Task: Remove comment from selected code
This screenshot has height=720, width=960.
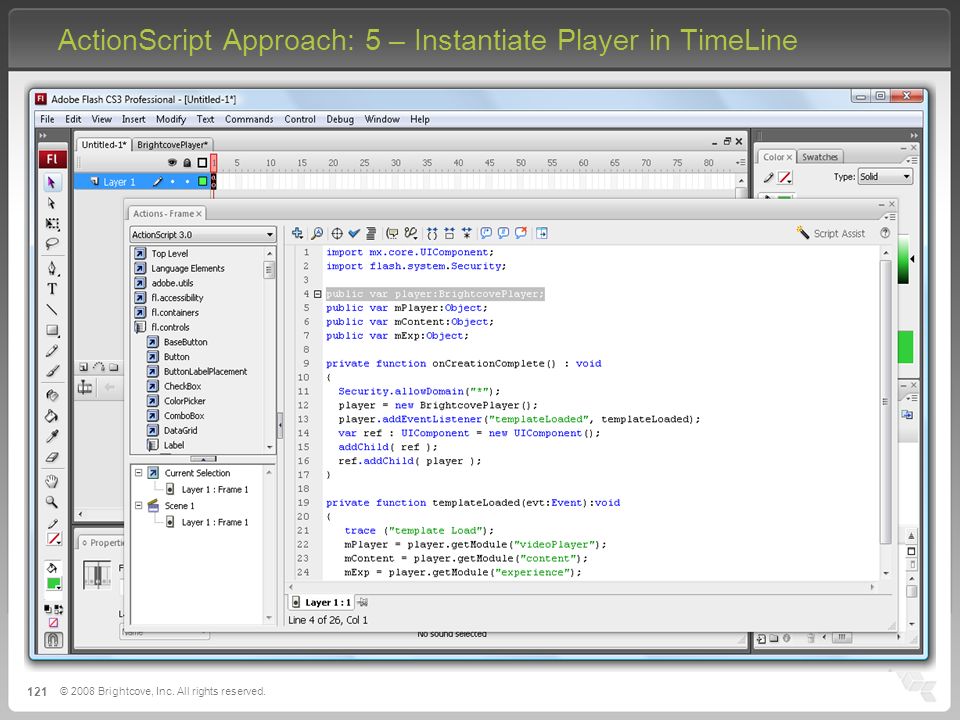Action: click(521, 233)
